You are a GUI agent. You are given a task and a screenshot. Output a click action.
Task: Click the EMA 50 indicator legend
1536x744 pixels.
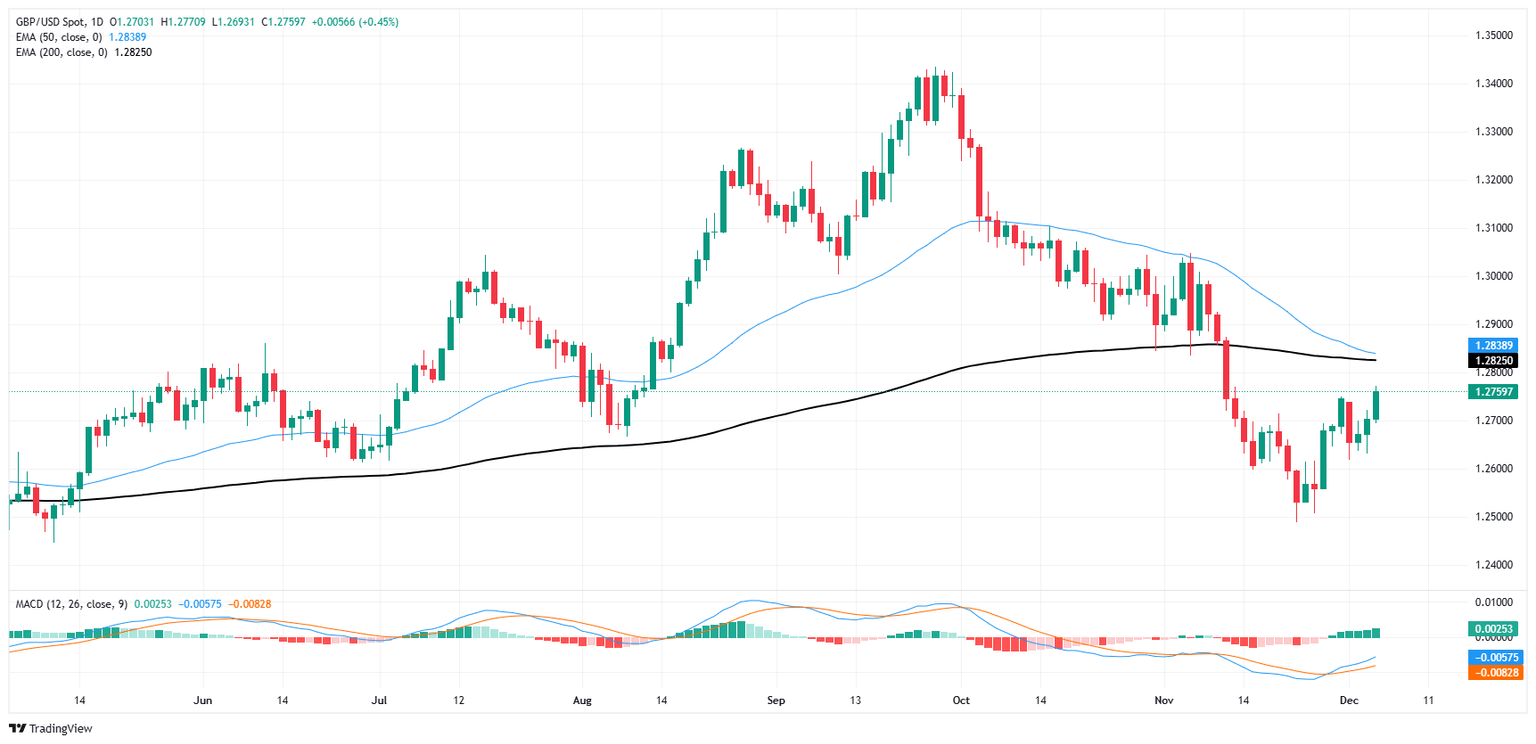point(70,37)
